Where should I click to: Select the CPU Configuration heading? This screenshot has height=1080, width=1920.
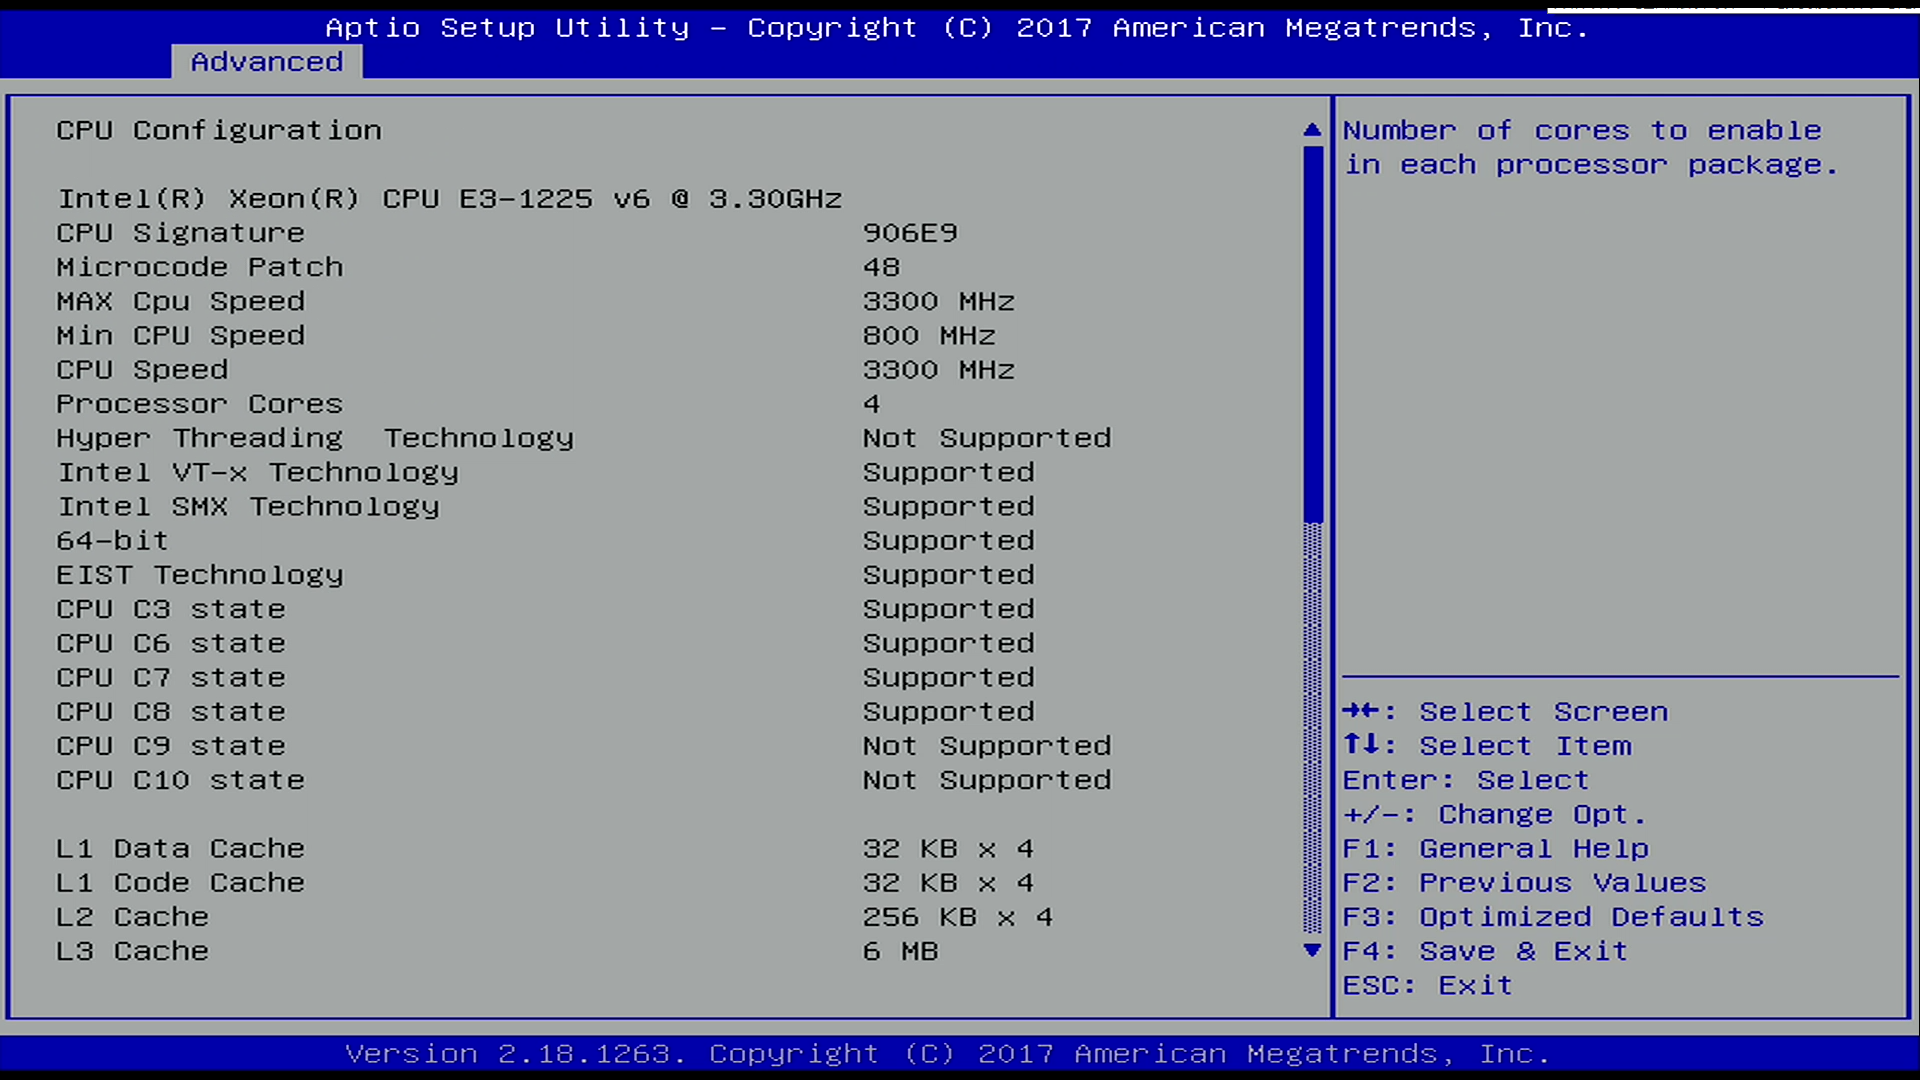[x=218, y=130]
